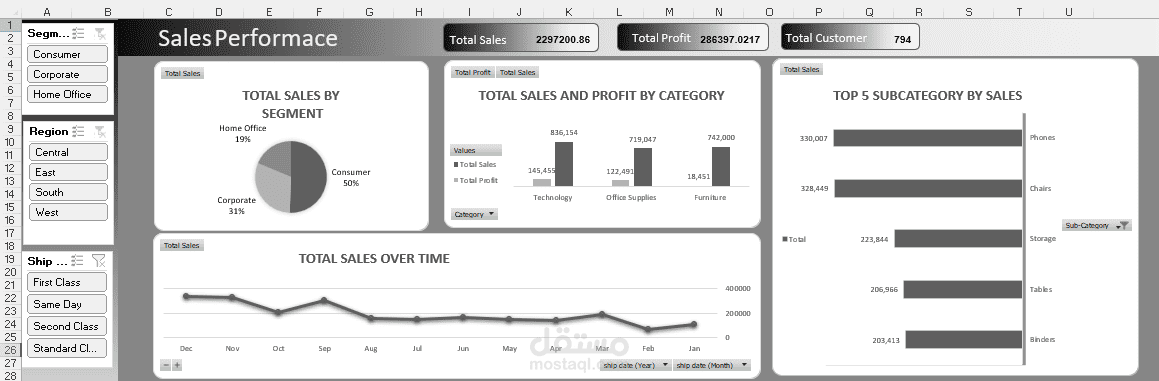The height and width of the screenshot is (381, 1159).
Task: Select column header U
Action: click(1069, 12)
